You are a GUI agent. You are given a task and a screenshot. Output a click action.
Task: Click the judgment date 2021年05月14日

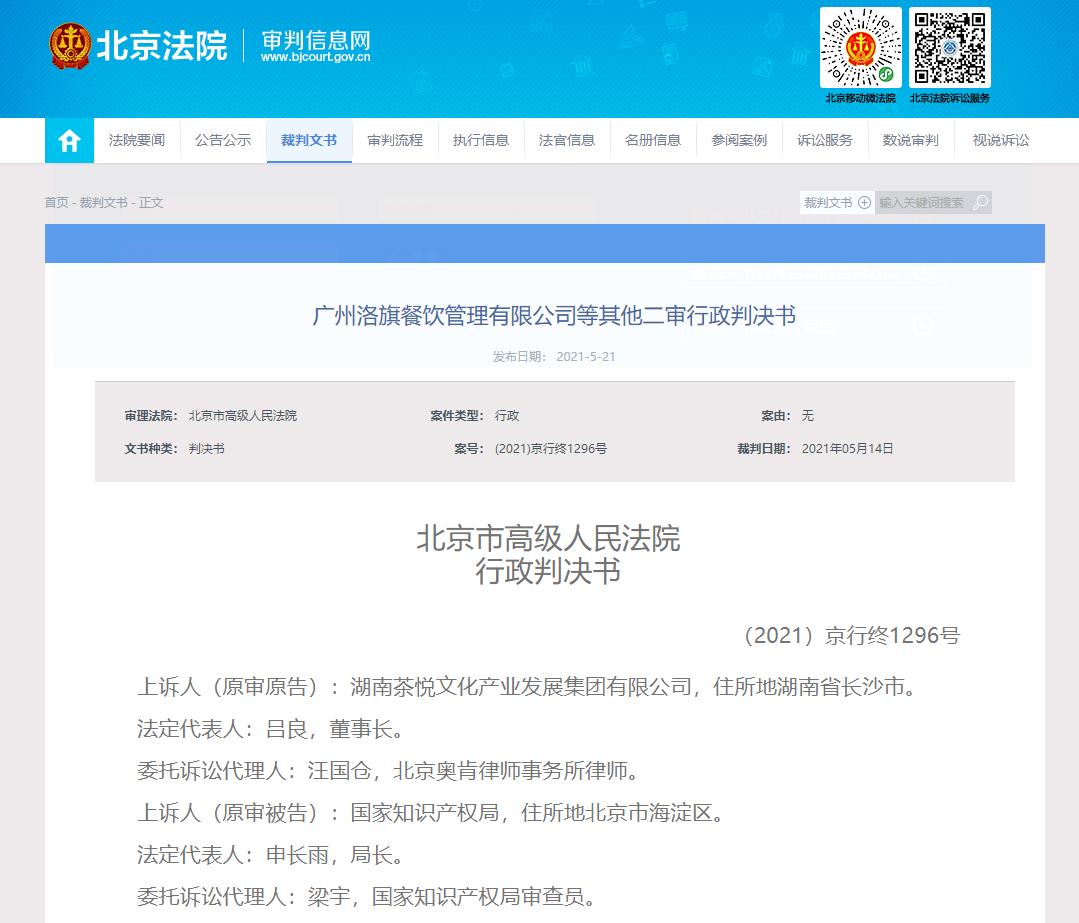847,449
